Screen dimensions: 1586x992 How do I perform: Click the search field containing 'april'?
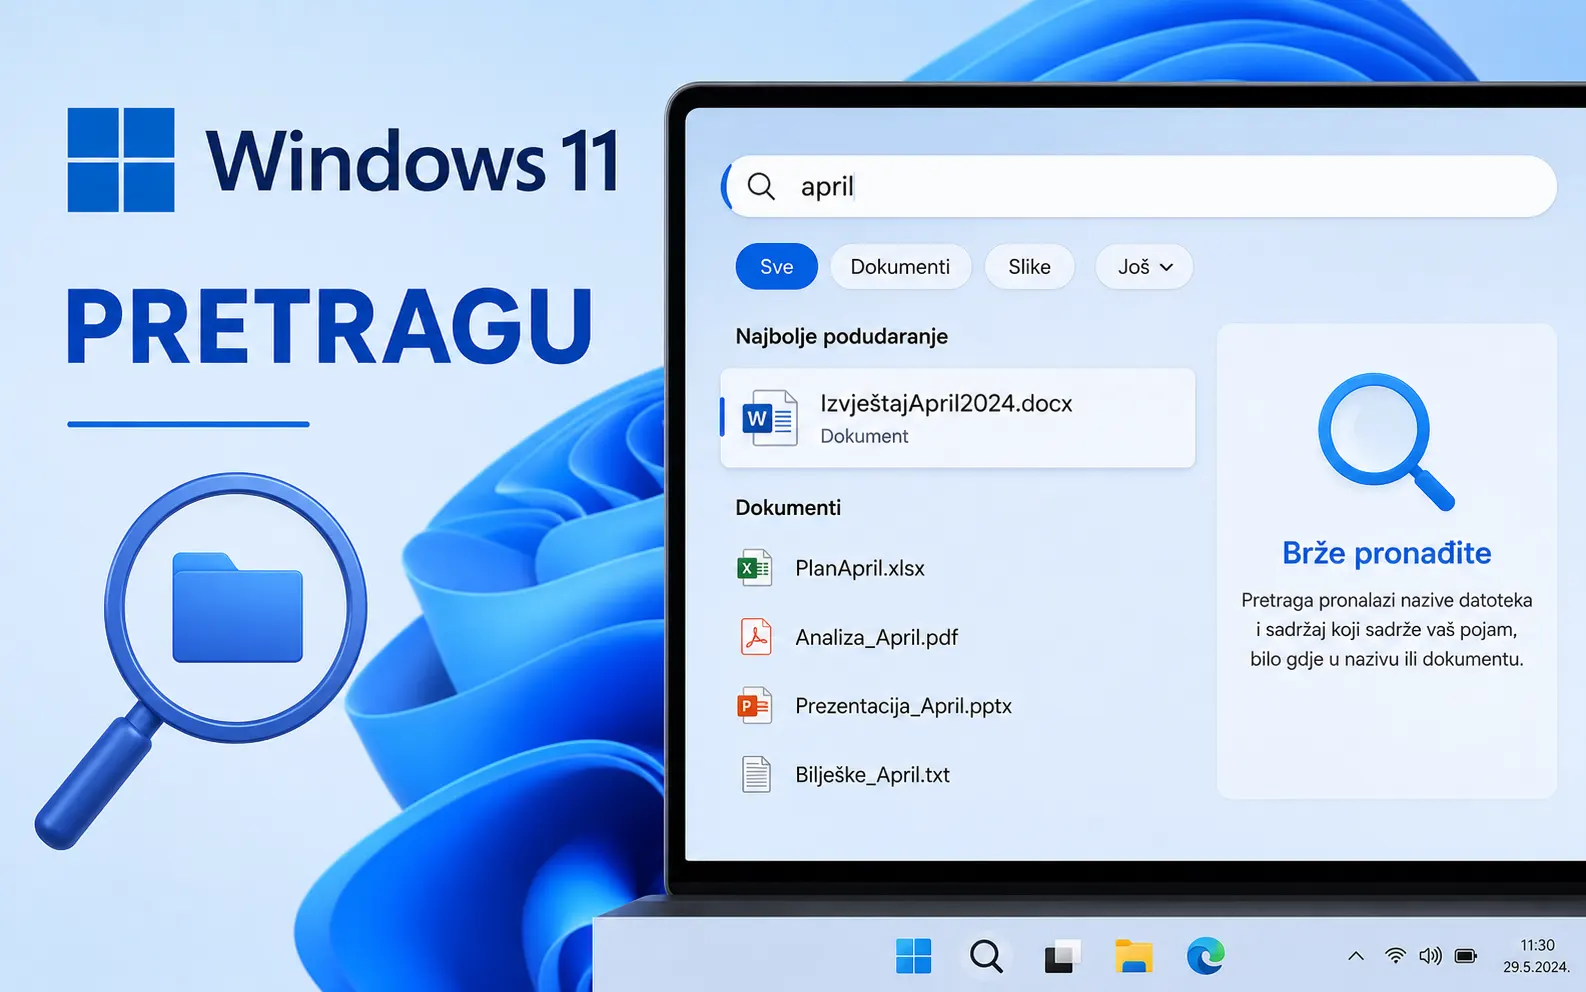tap(1139, 186)
